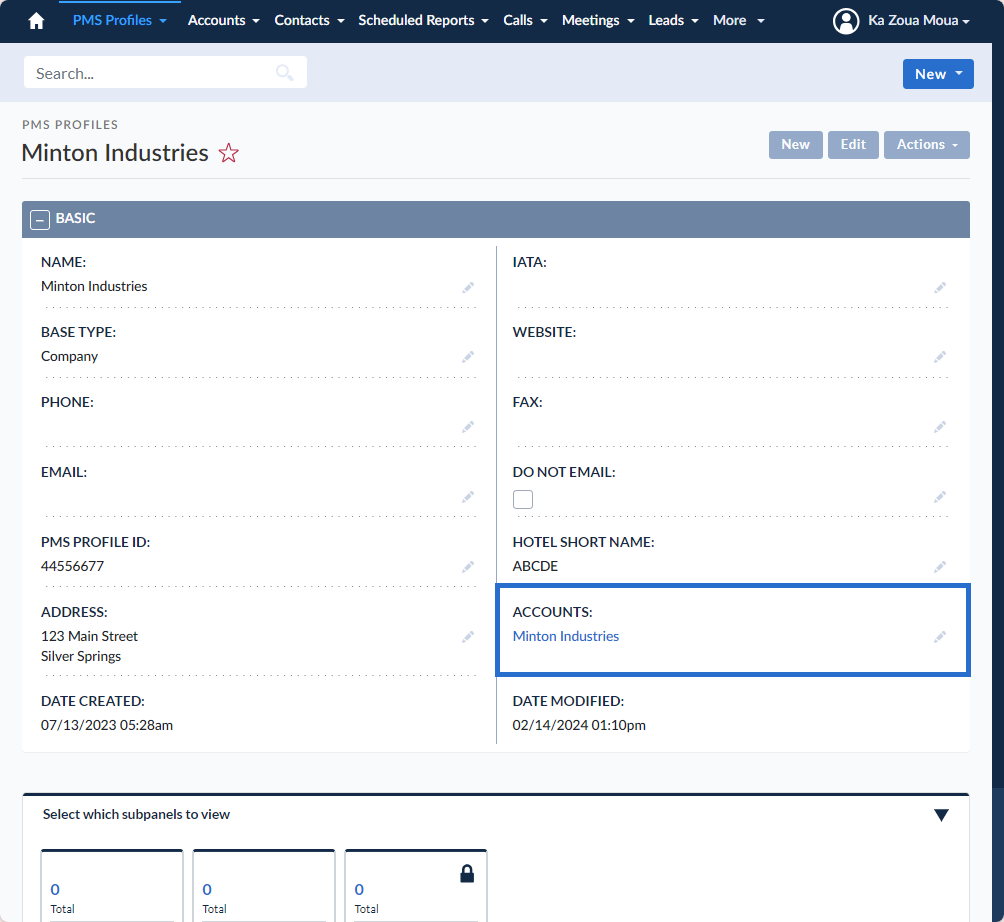Viewport: 1004px width, 922px height.
Task: Open the Meetings module
Action: click(x=590, y=20)
